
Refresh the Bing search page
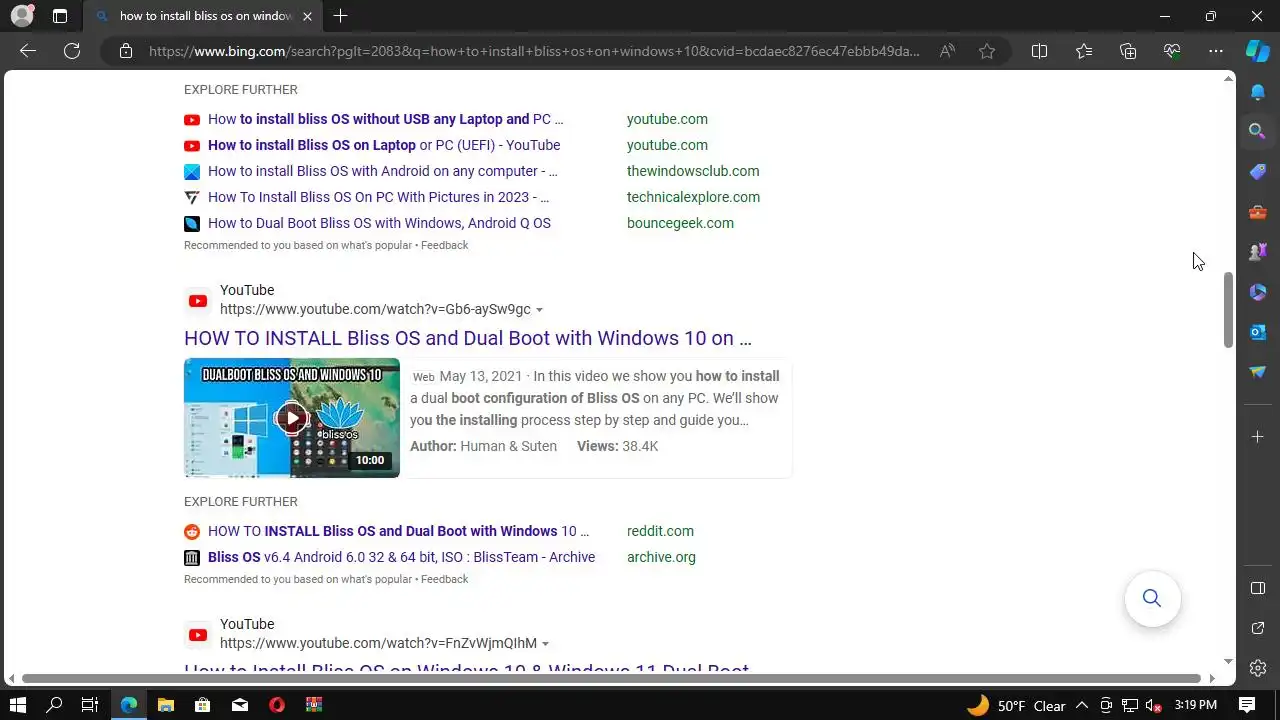72,51
